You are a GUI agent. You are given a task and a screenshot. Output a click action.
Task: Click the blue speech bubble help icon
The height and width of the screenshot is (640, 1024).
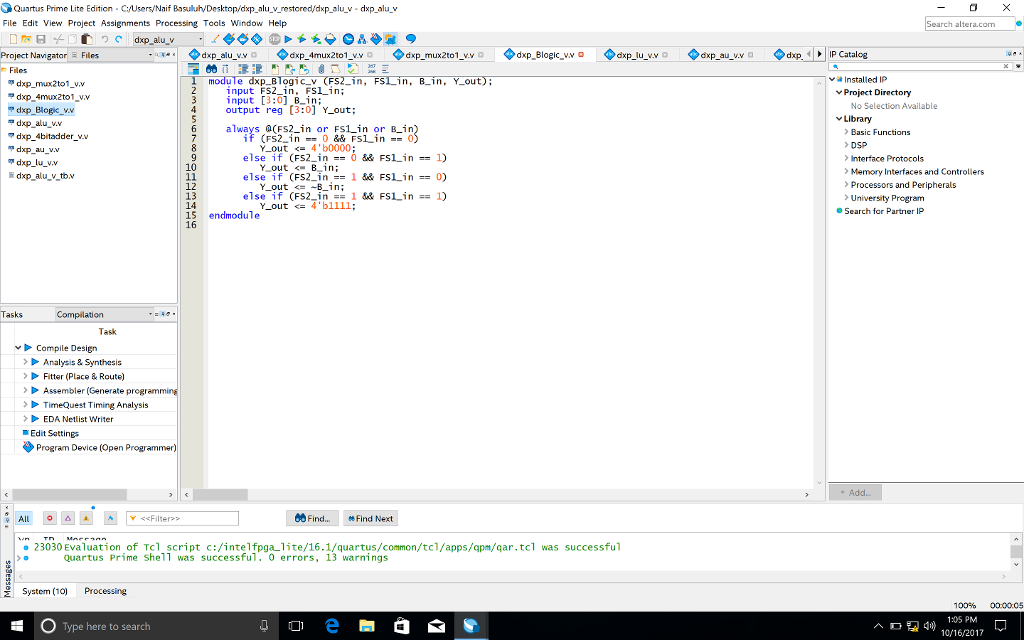point(410,39)
